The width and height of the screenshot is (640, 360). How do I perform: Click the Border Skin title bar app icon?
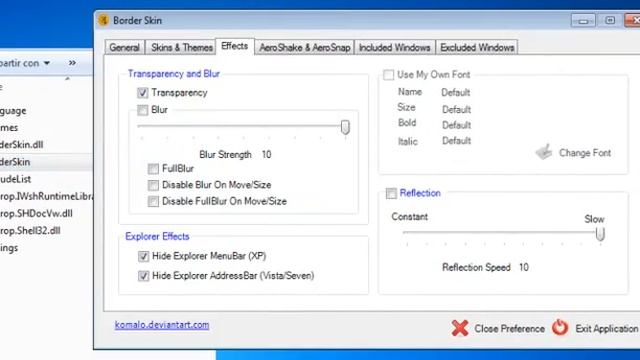click(103, 20)
